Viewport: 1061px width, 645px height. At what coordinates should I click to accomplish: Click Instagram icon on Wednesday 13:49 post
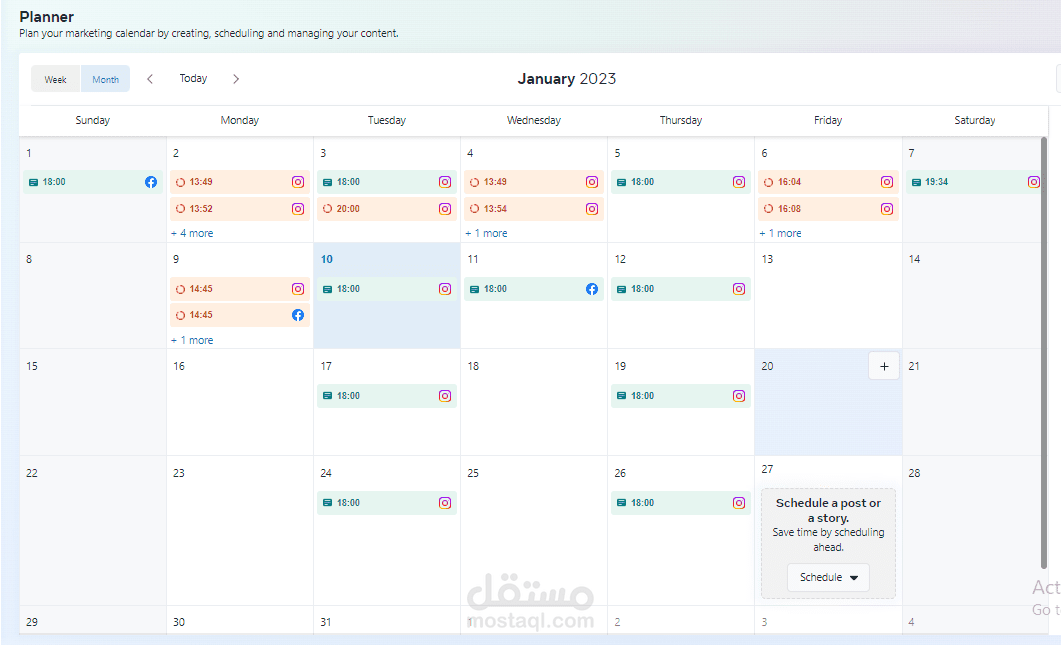pos(592,182)
